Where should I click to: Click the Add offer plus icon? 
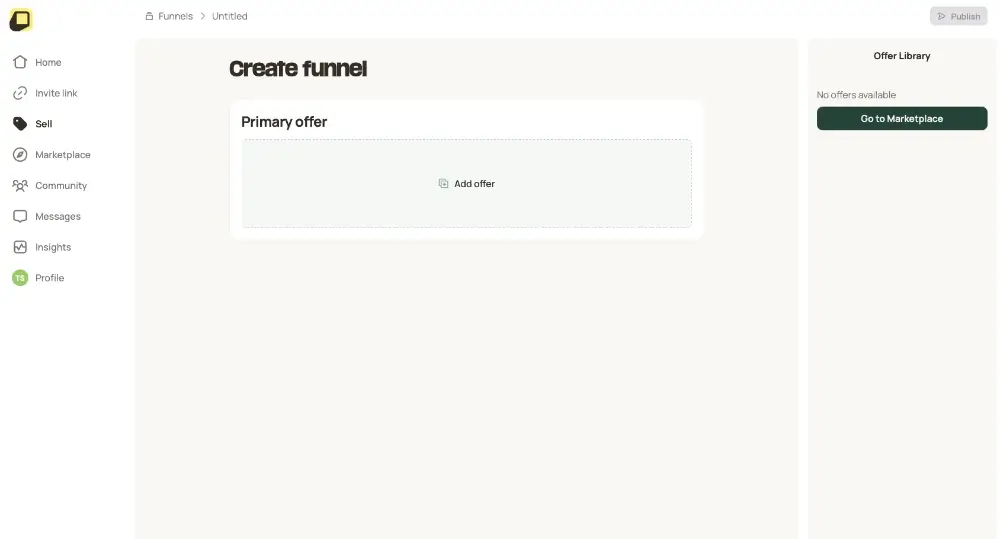pos(443,184)
